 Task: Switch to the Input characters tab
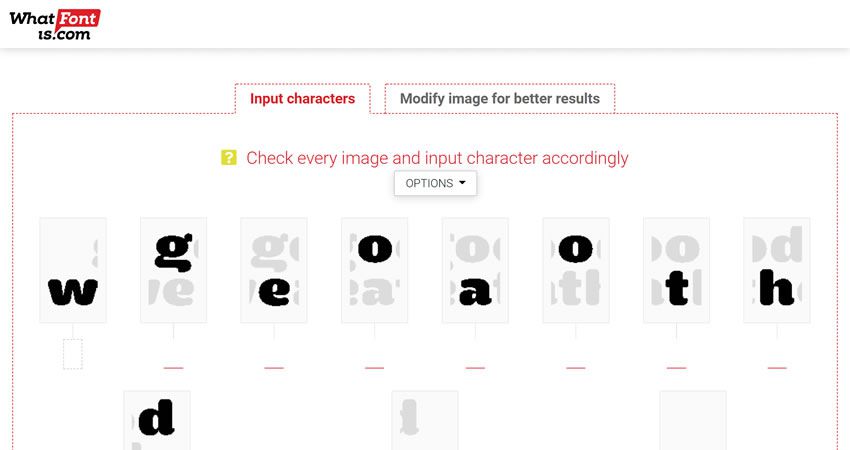click(x=302, y=99)
